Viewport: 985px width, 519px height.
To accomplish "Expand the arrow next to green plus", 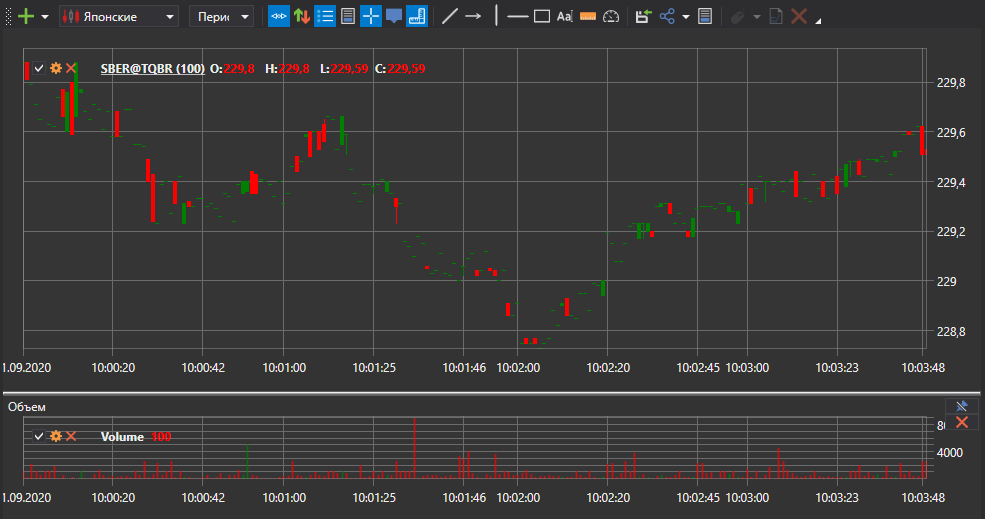I will (45, 17).
